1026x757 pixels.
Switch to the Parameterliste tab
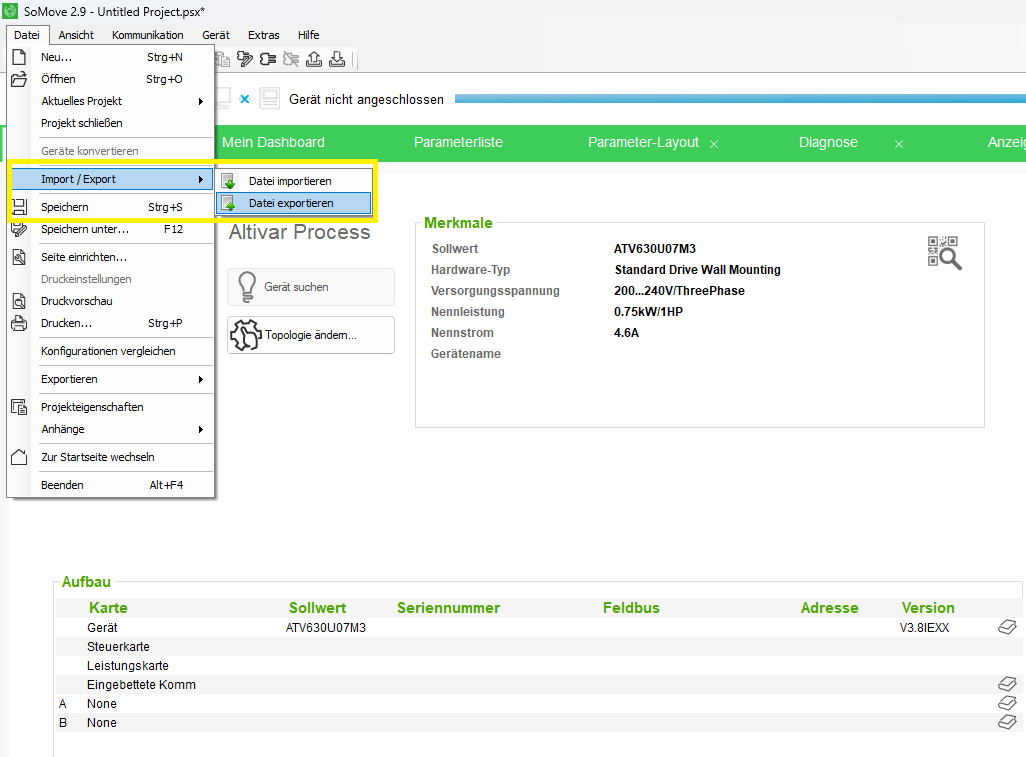pyautogui.click(x=458, y=143)
